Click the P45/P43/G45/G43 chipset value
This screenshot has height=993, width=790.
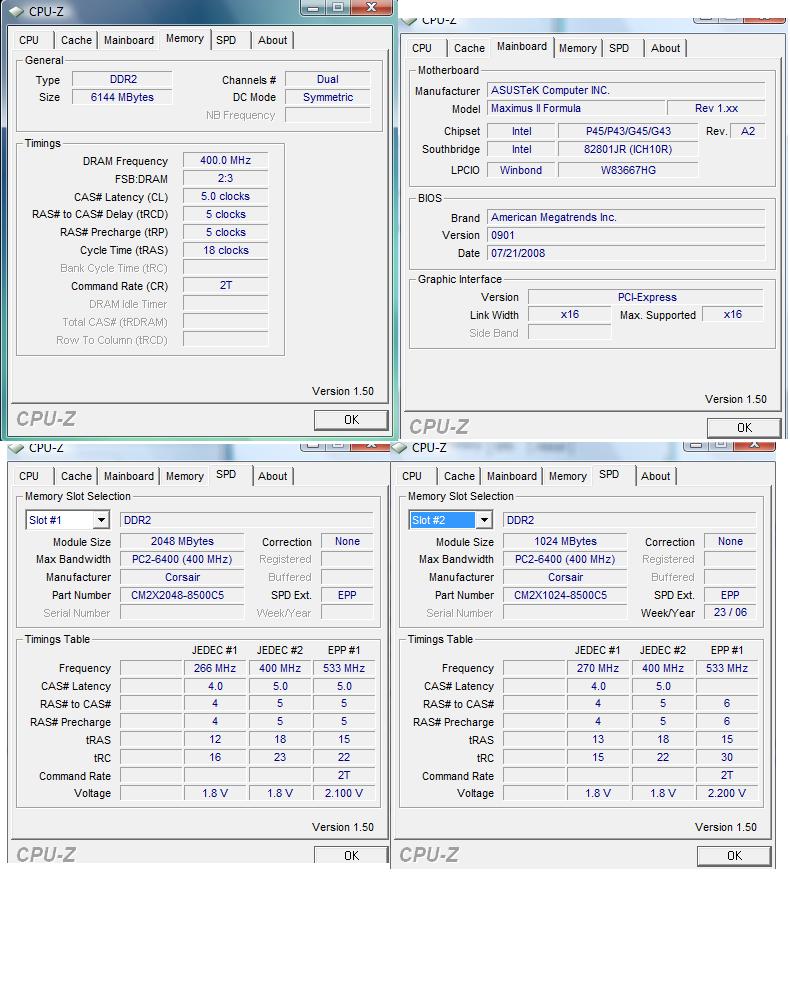[x=628, y=131]
